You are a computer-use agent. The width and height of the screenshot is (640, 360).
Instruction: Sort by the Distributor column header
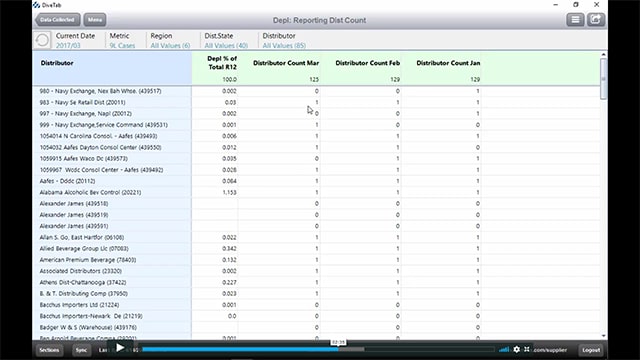click(x=57, y=63)
